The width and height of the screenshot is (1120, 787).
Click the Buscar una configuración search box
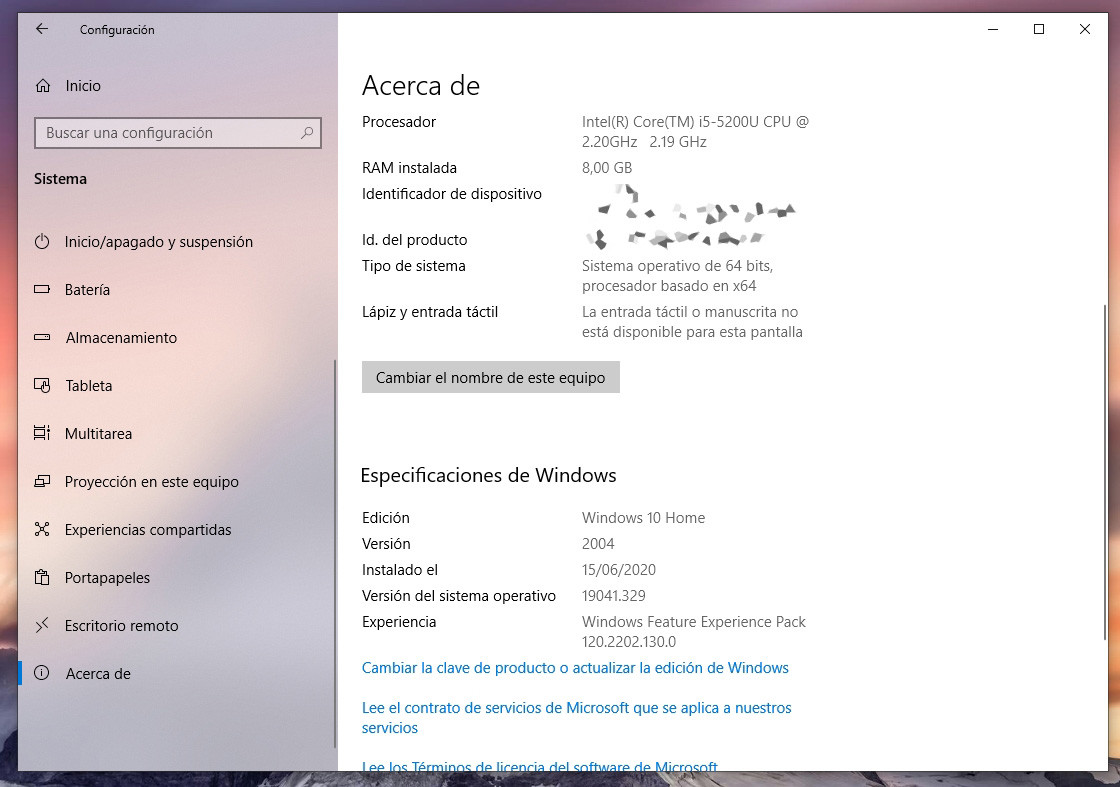click(178, 133)
